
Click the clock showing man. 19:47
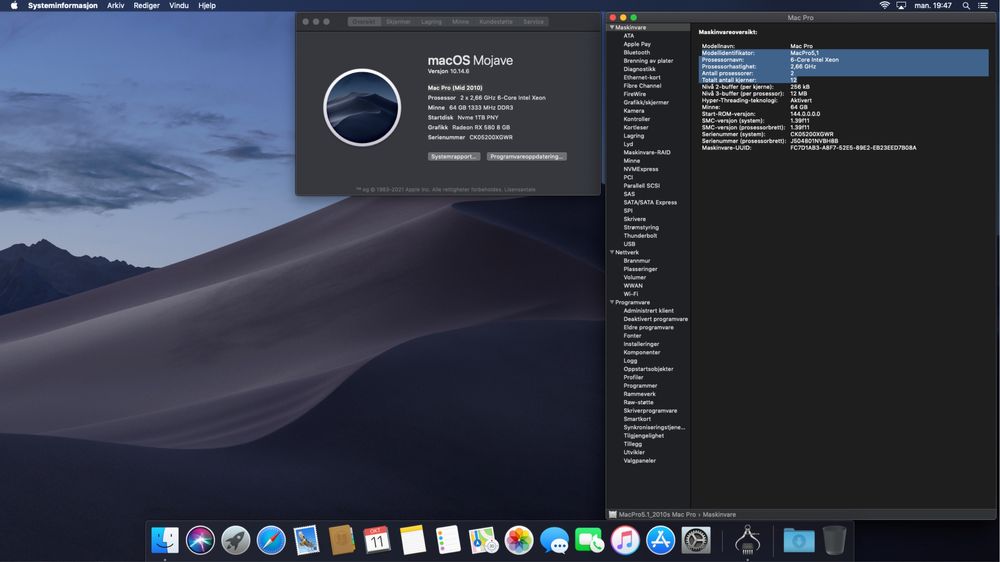tap(932, 5)
